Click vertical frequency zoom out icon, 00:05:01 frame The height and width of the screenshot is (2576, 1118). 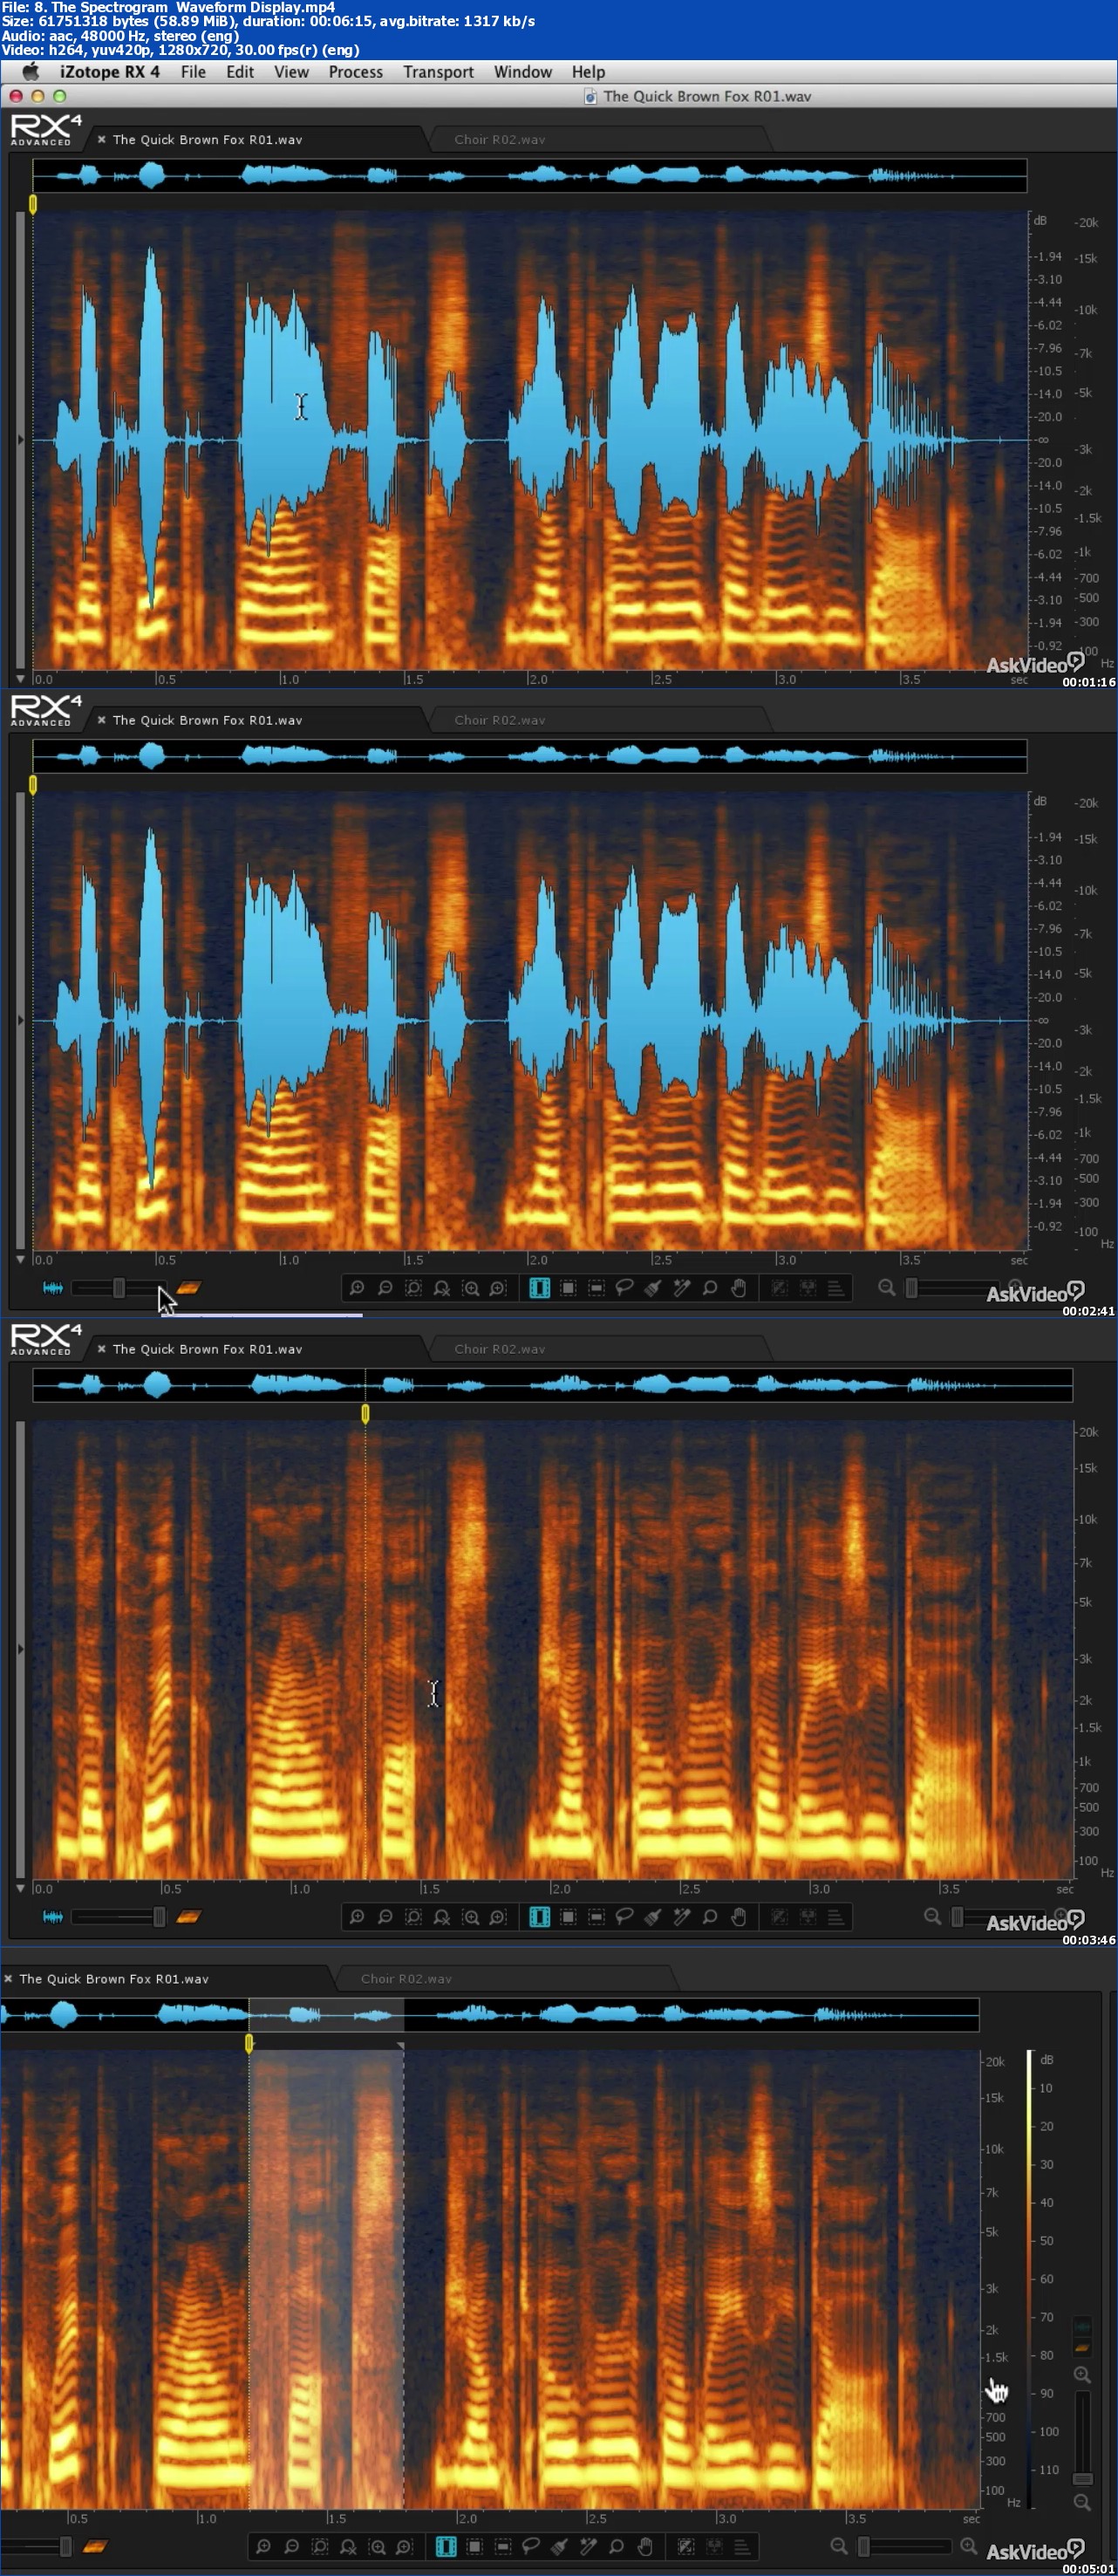(x=1082, y=2502)
